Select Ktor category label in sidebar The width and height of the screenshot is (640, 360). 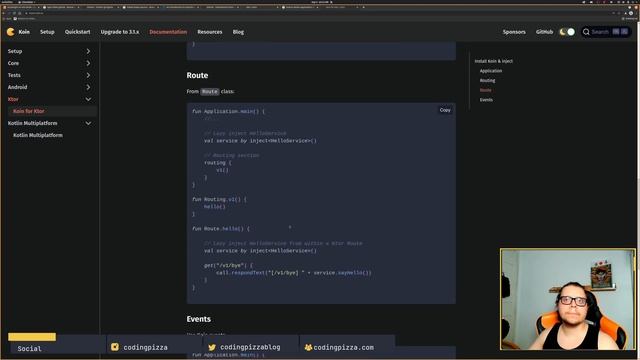click(13, 99)
